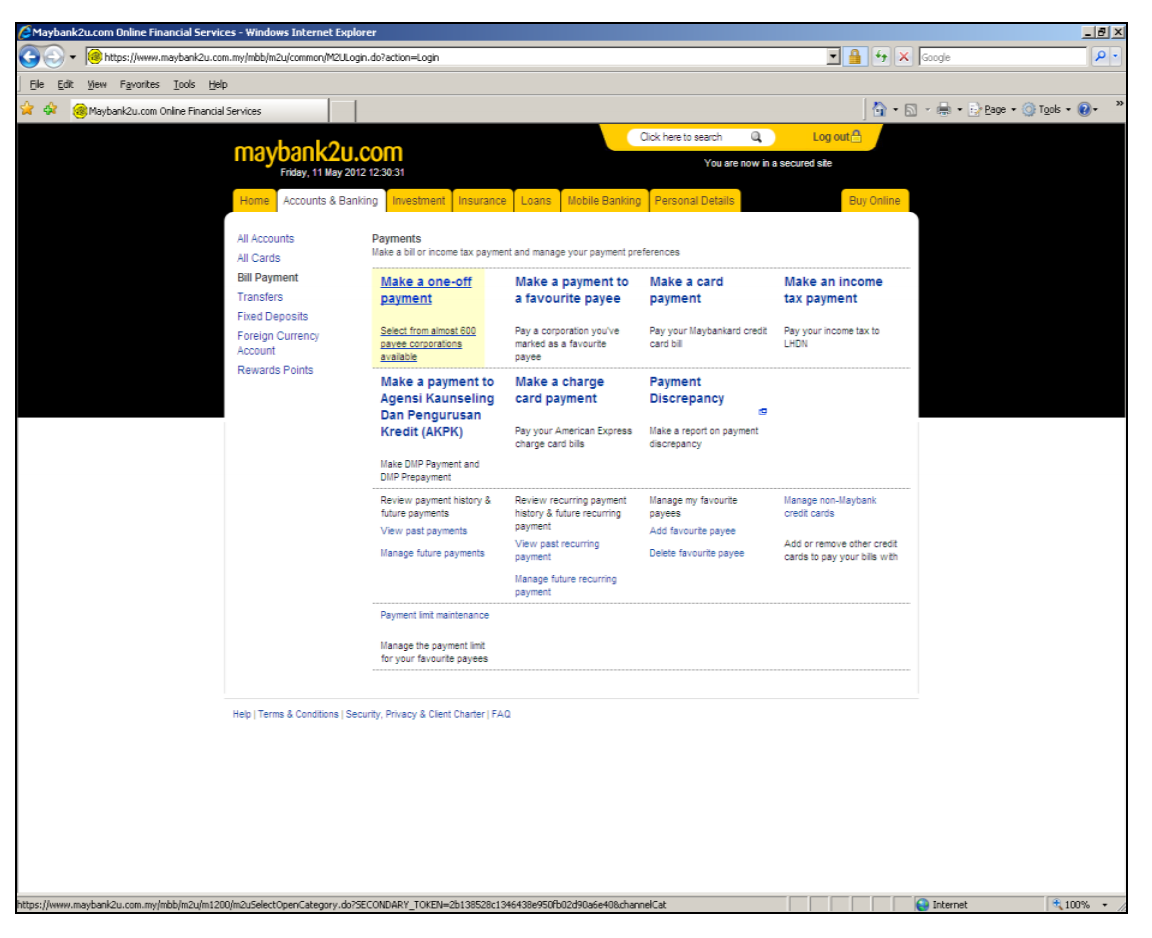Click the magnifier icon in site search

(756, 137)
